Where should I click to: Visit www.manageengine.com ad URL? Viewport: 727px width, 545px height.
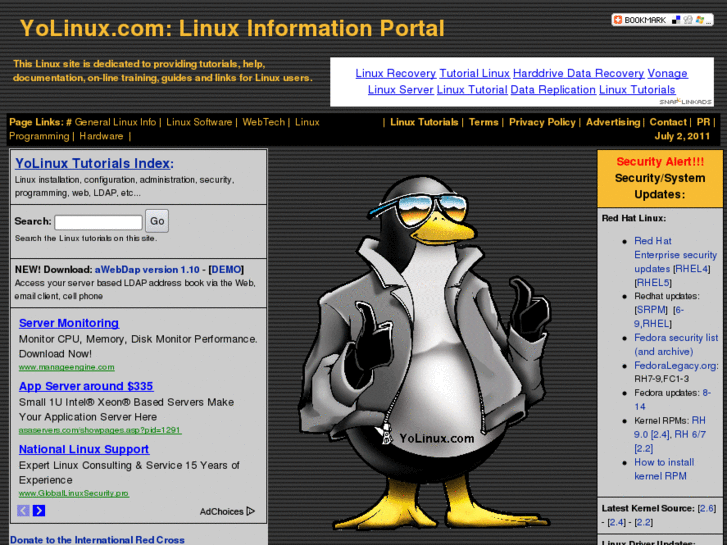(x=66, y=367)
